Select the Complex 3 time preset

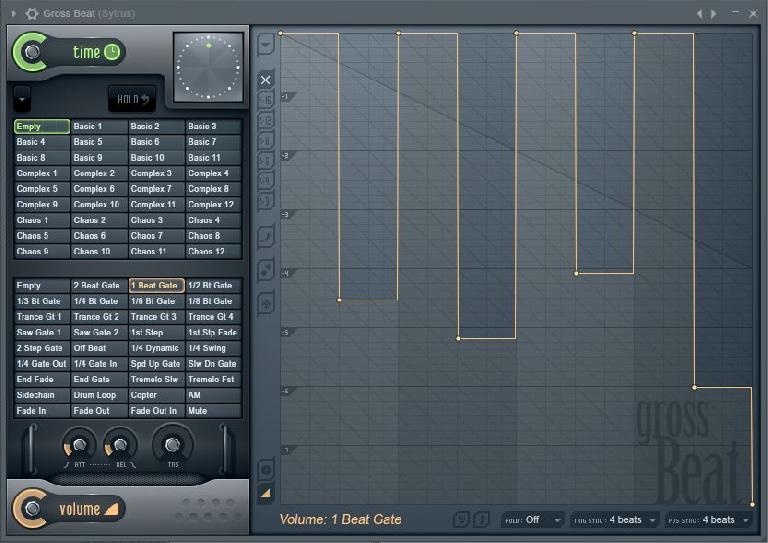156,173
